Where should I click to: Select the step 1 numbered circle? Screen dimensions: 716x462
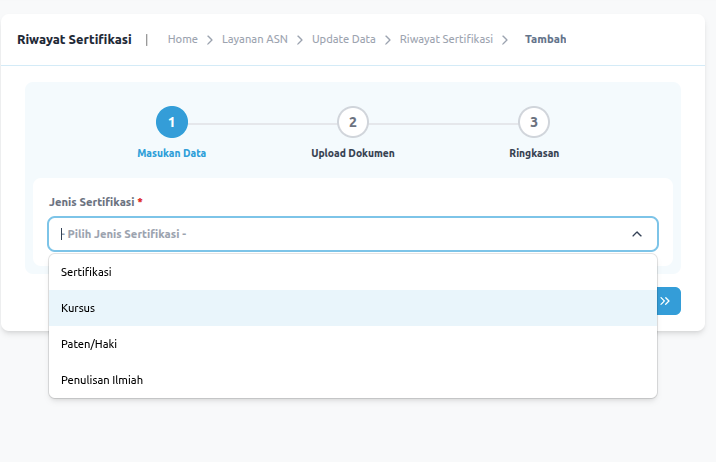coord(172,122)
